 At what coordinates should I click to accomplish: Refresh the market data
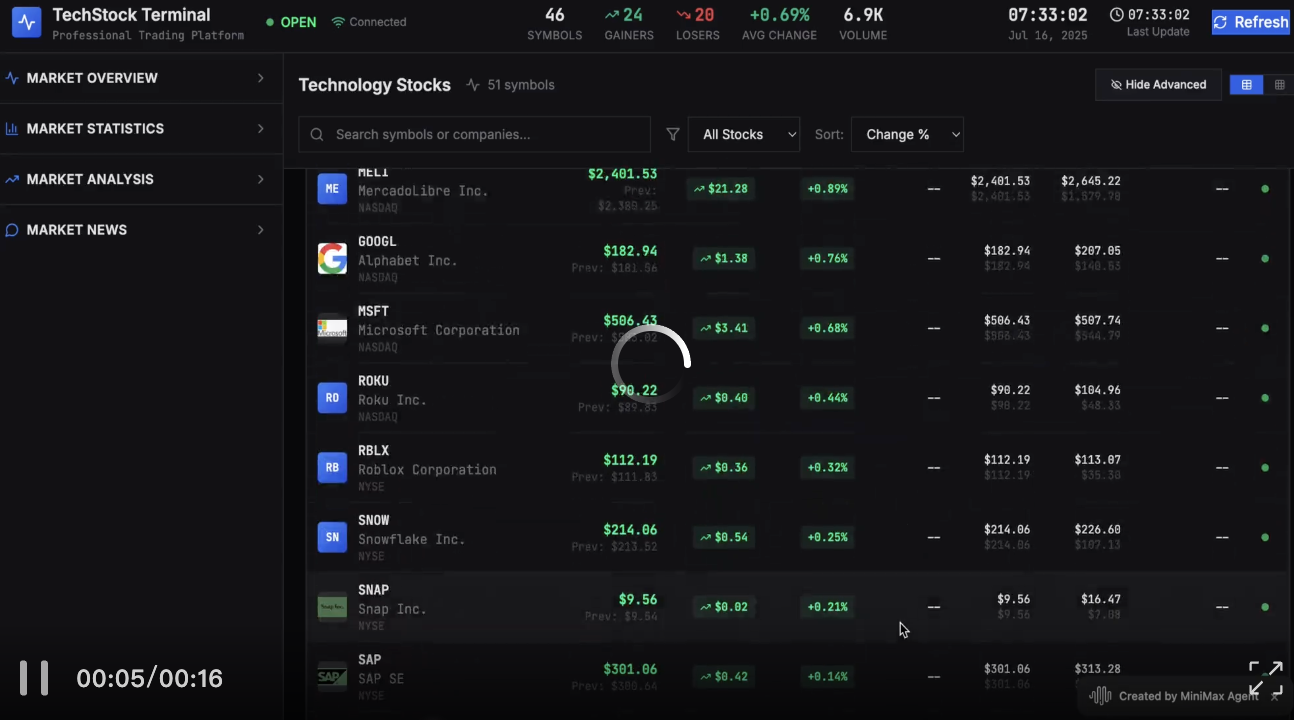point(1251,22)
